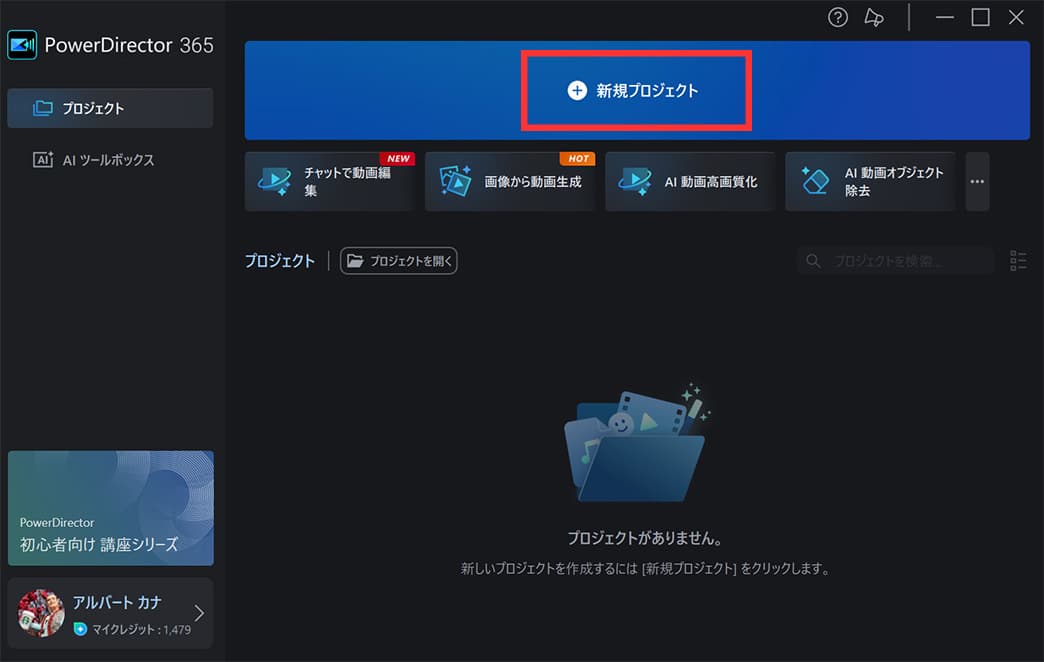
Task: Start AI 動画高画質化 tool
Action: point(690,181)
